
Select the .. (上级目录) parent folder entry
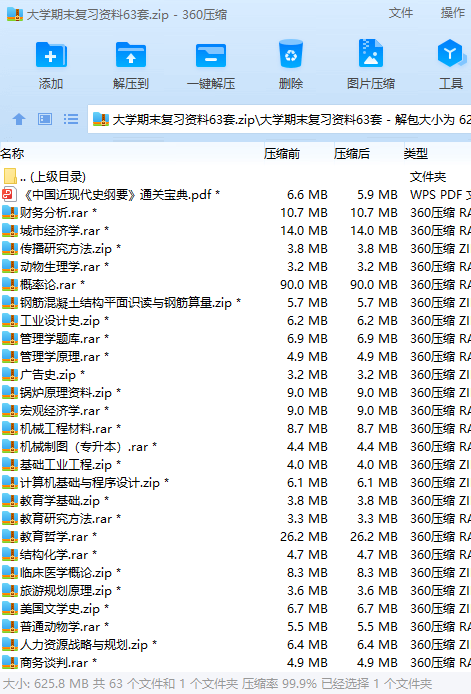pos(236,177)
